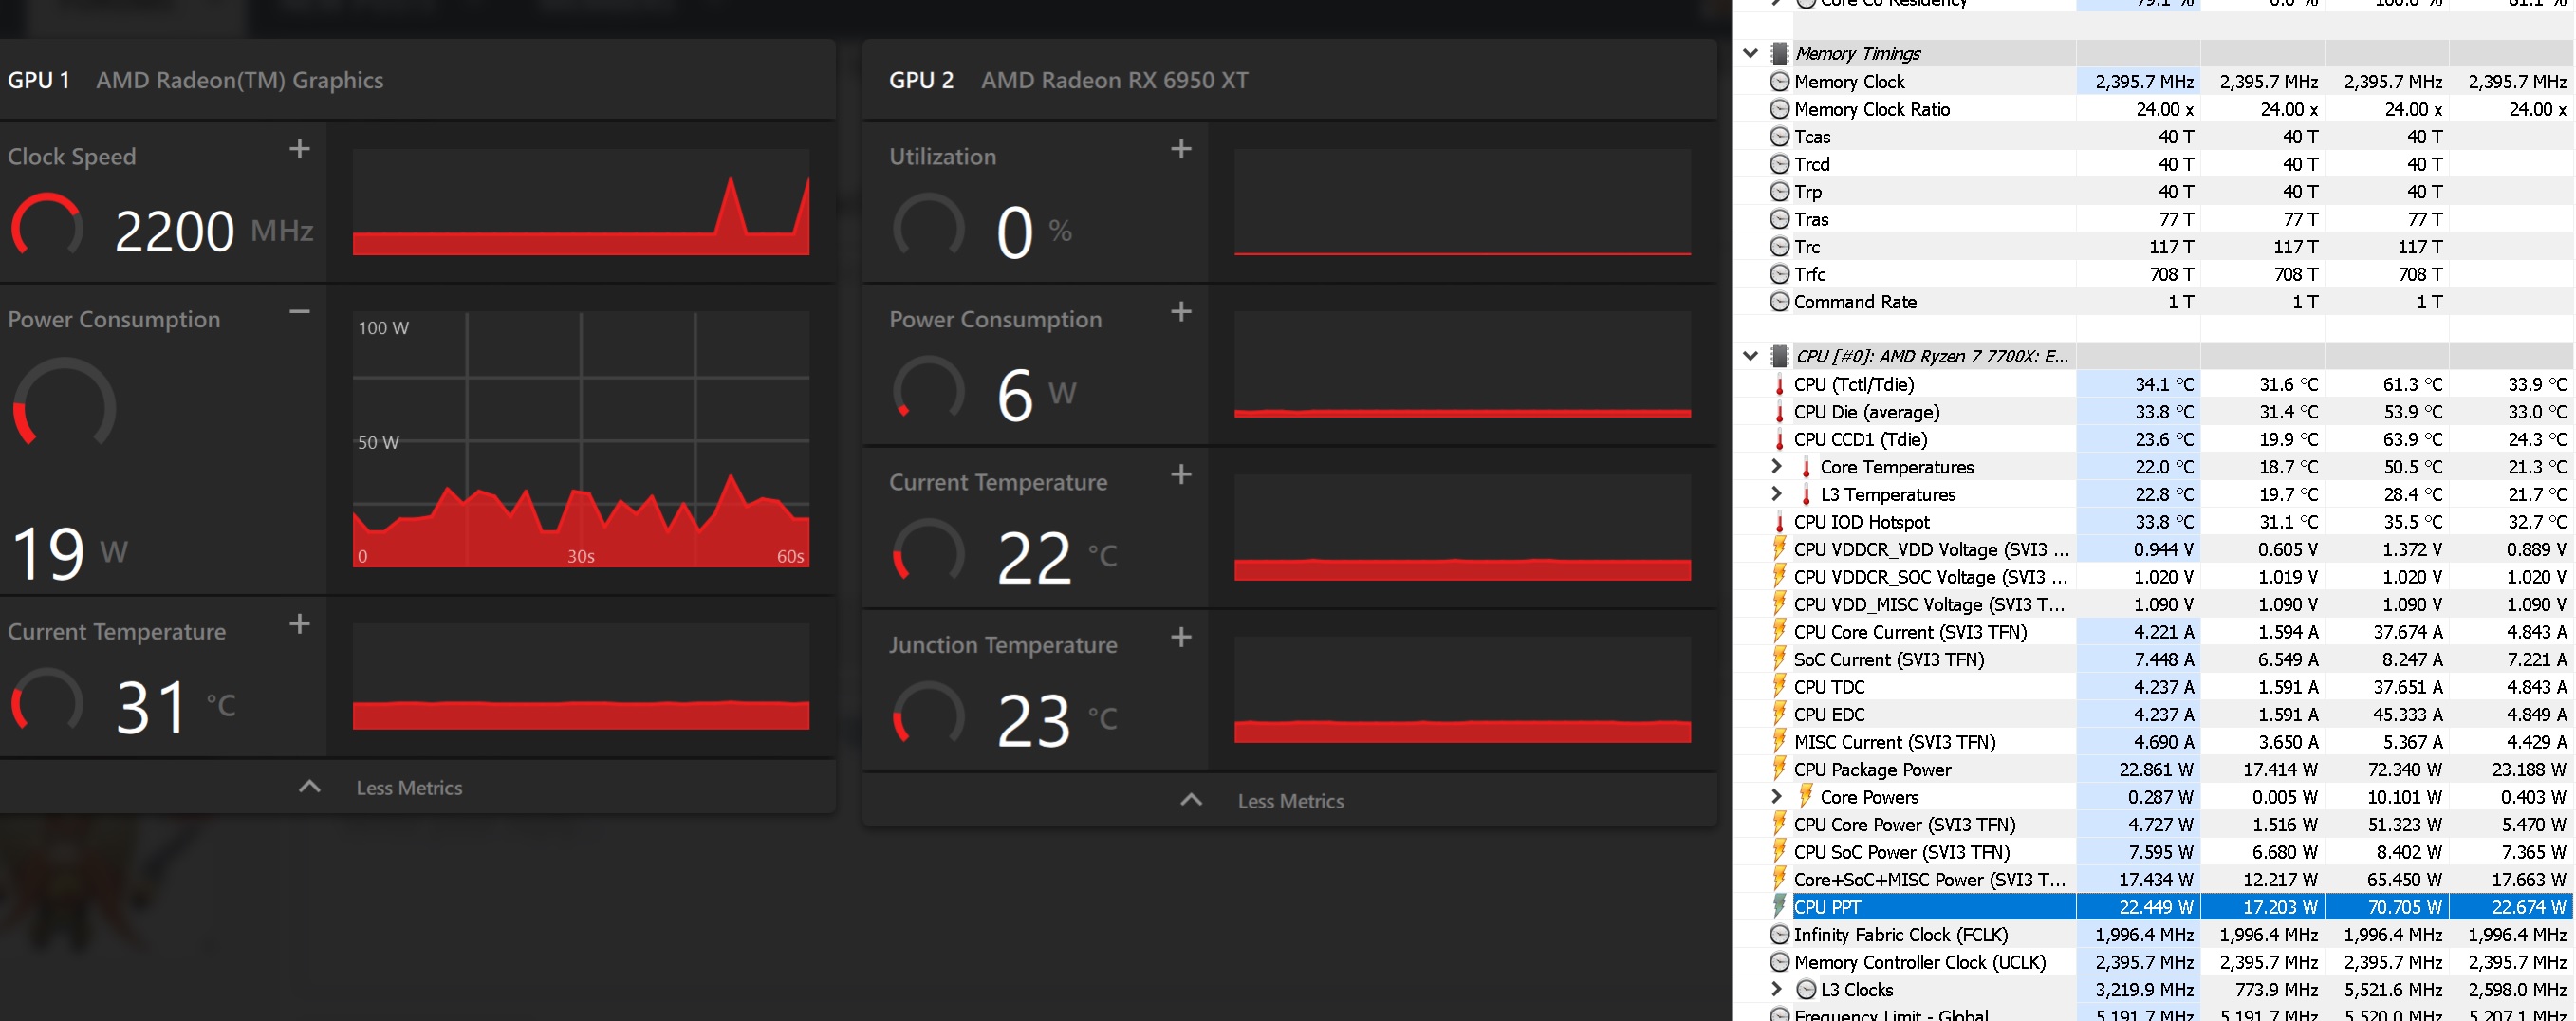Image resolution: width=2576 pixels, height=1021 pixels.
Task: Click thermometer icon for CPU CCD1 (Tdie)
Action: tap(1779, 439)
